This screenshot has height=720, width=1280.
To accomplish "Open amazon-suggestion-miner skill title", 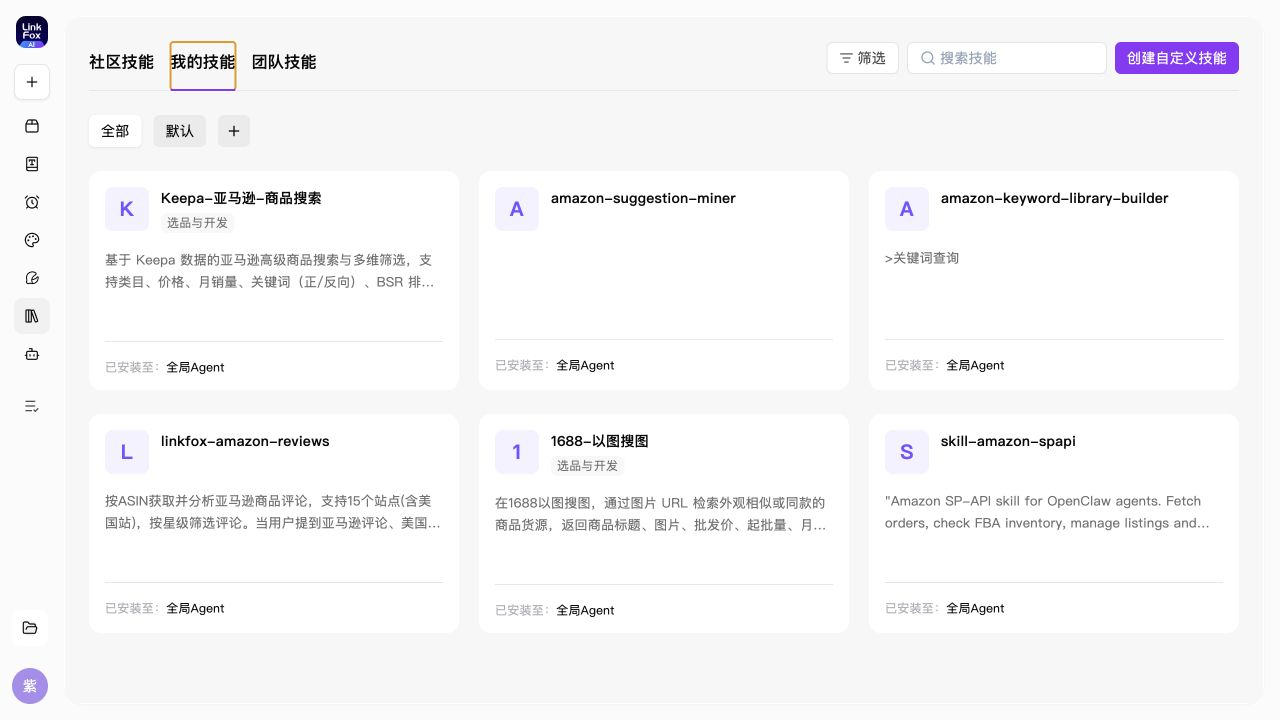I will (643, 198).
